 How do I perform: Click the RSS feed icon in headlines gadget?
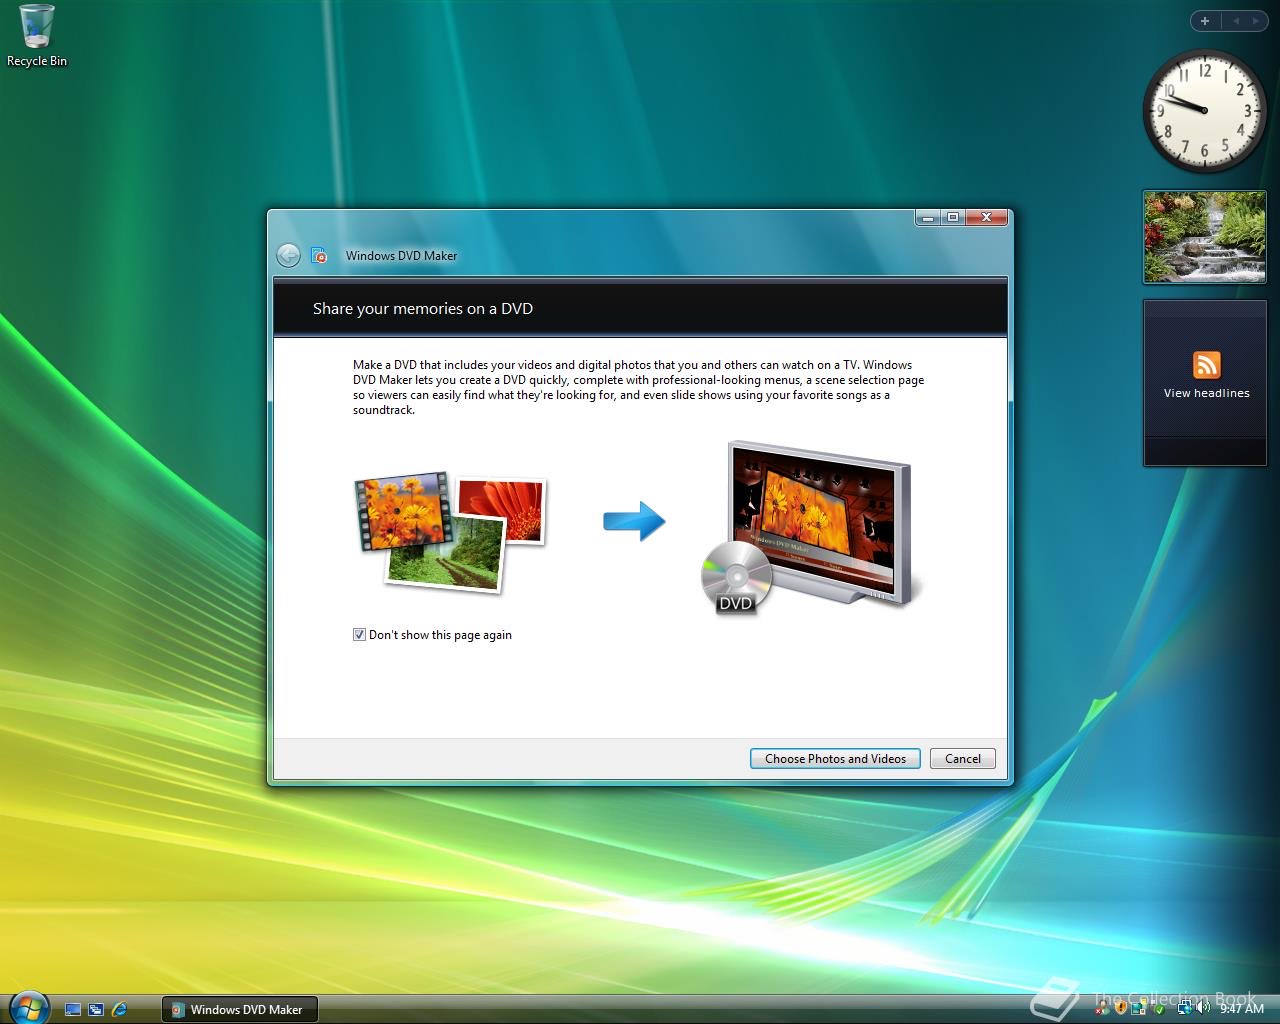click(1207, 365)
